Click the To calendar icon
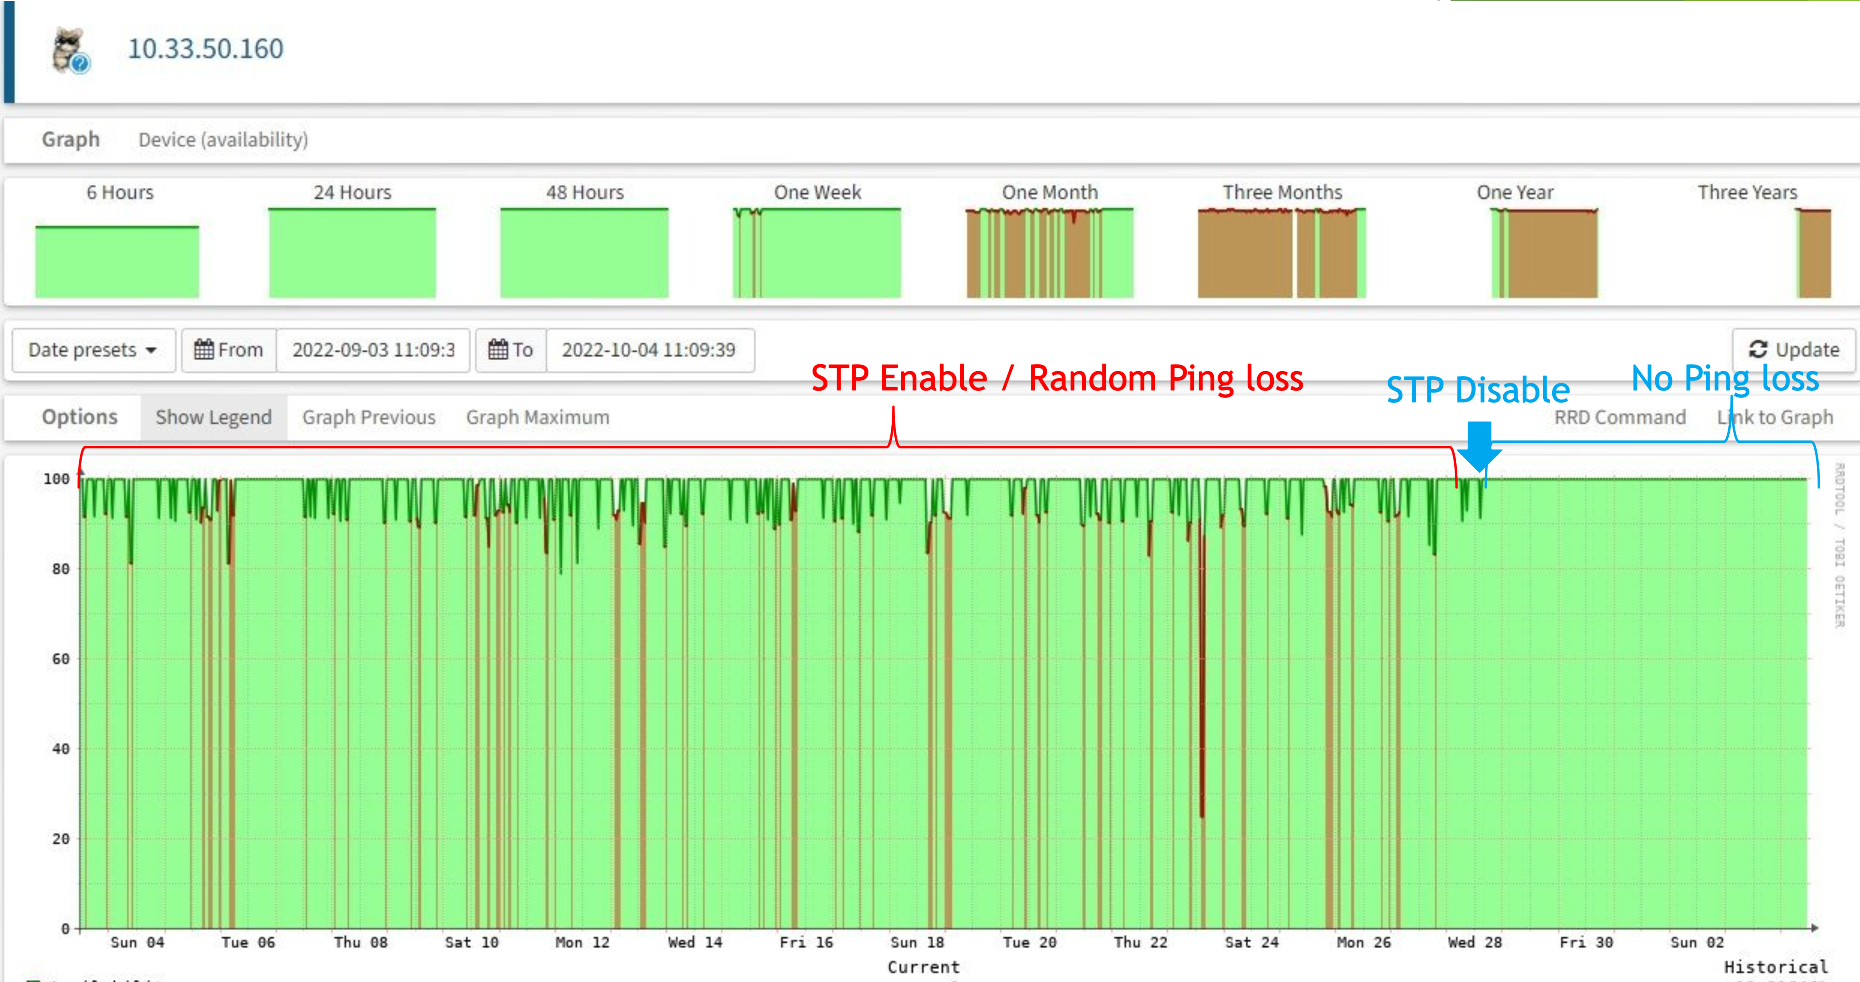 498,350
